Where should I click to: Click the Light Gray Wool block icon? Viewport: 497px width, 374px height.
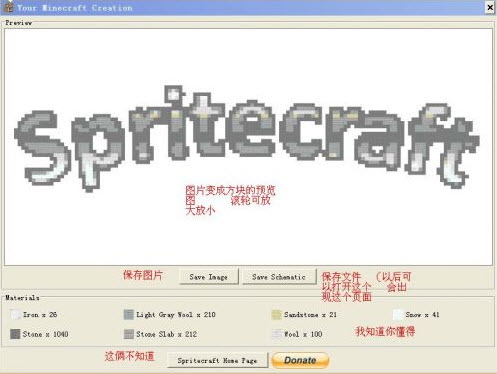click(129, 314)
